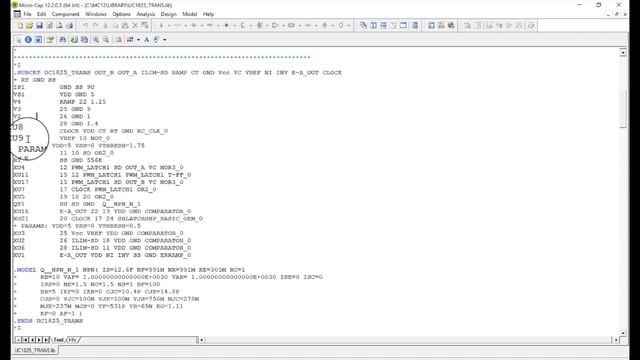
Task: Select the arrow pointer tool icon
Action: click(x=18, y=40)
